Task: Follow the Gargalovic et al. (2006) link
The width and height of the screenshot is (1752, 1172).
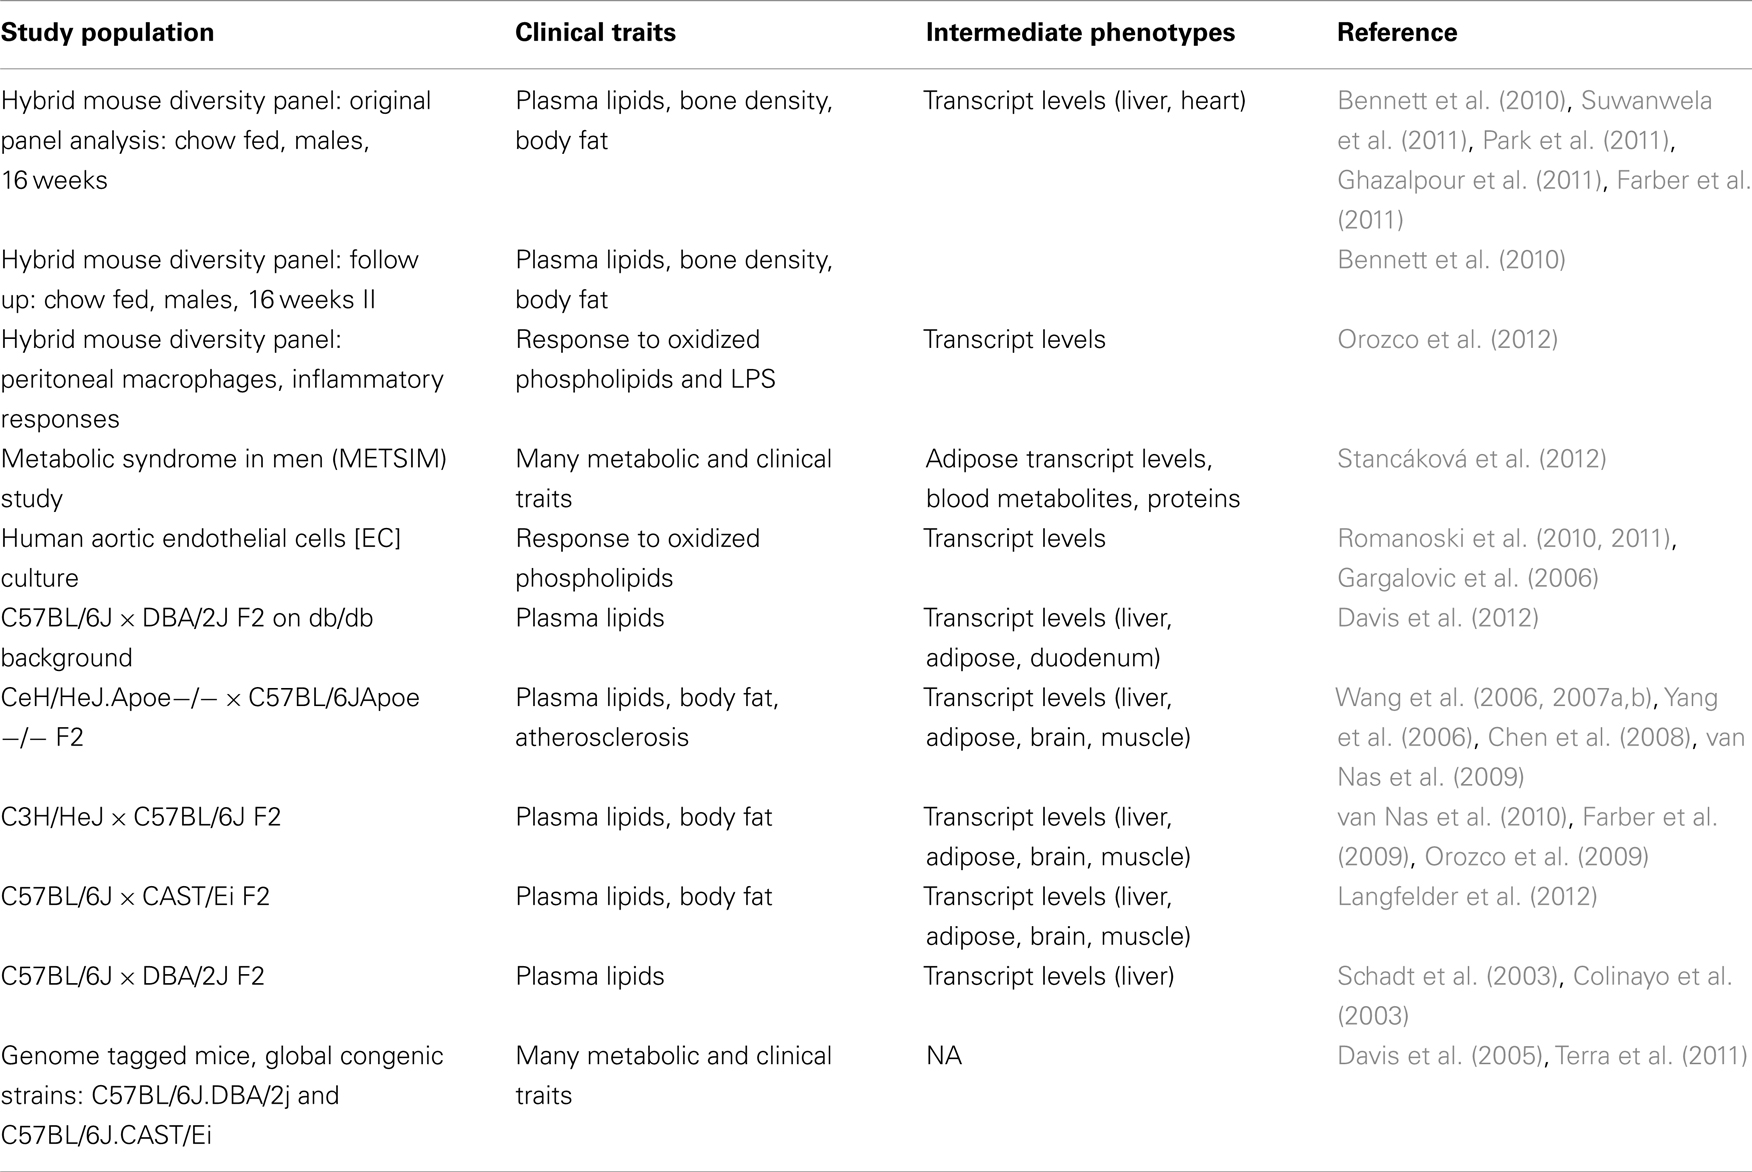Action: coord(1467,578)
